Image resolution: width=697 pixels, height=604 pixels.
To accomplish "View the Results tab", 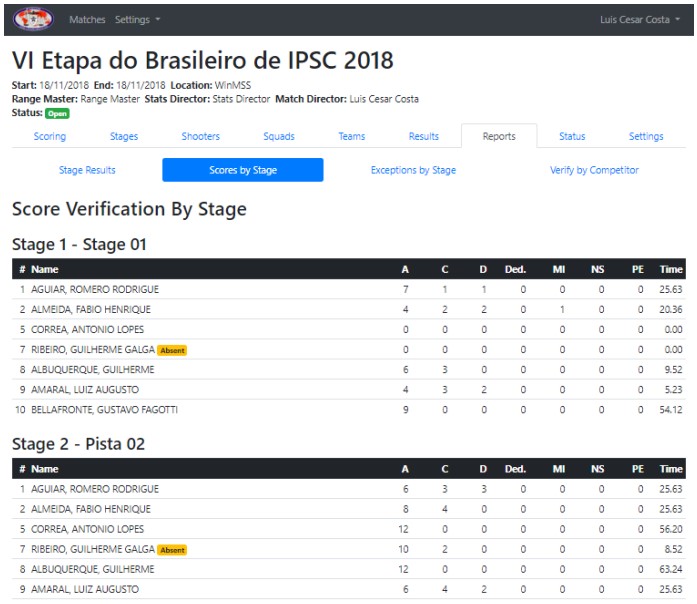I will (424, 136).
